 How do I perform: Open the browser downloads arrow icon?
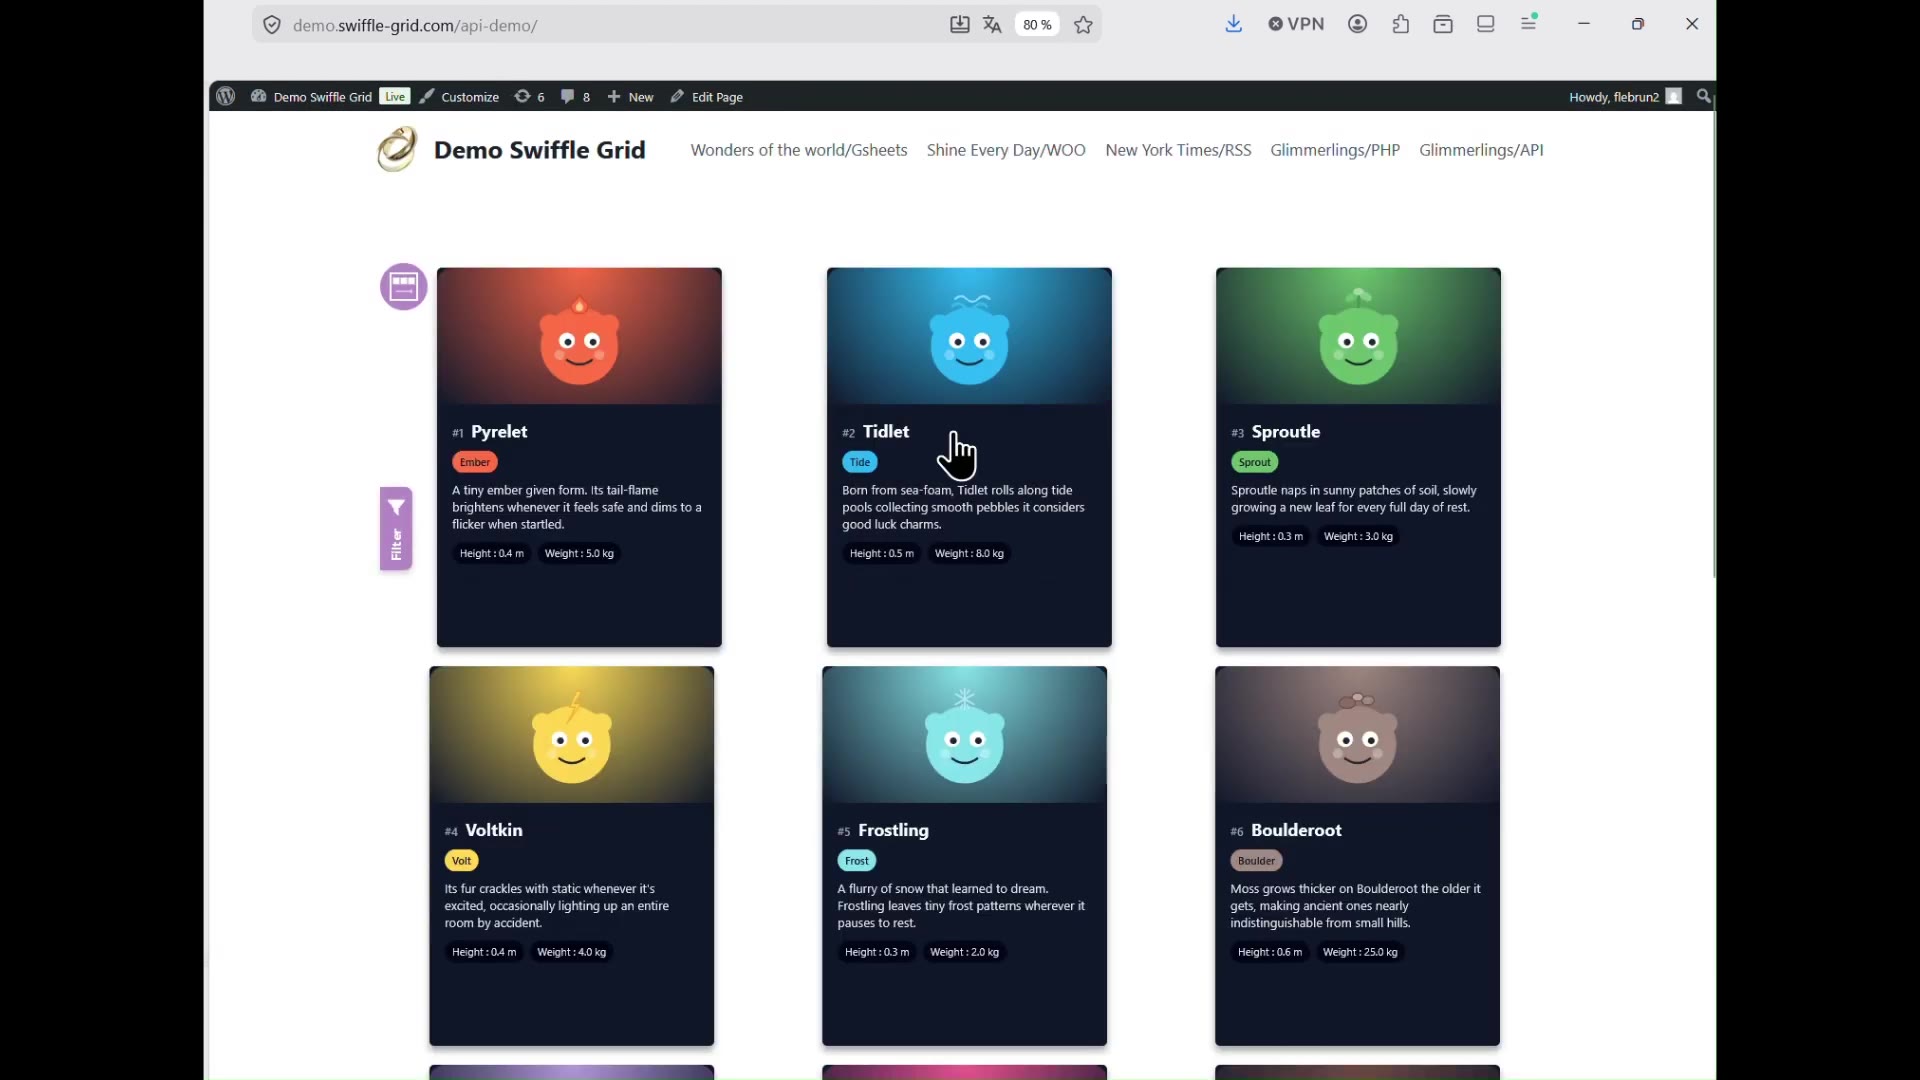(x=1234, y=24)
